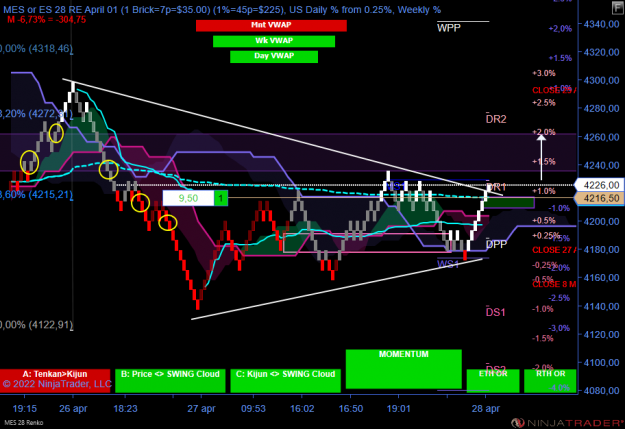Click the MOMENTUM green panel
The image size is (625, 429).
coord(403,369)
